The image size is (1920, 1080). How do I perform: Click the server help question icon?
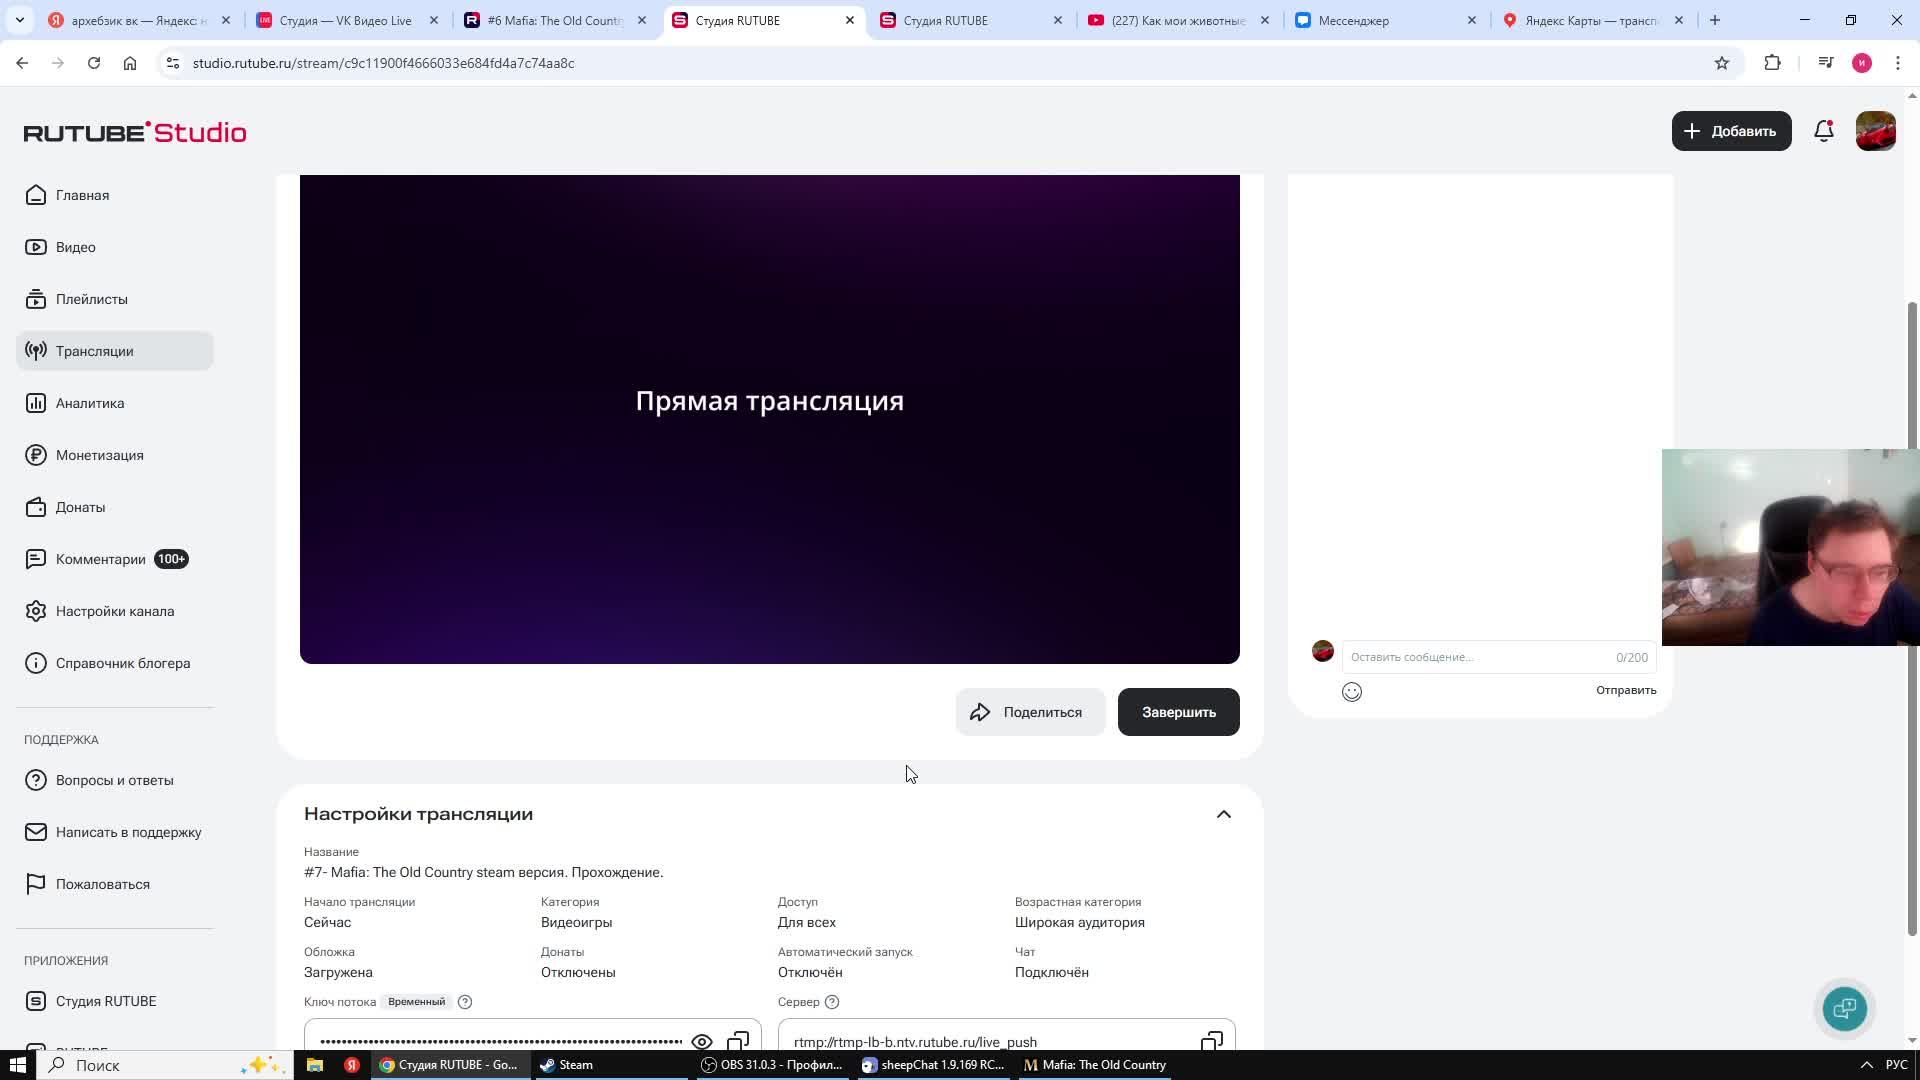tap(832, 1002)
